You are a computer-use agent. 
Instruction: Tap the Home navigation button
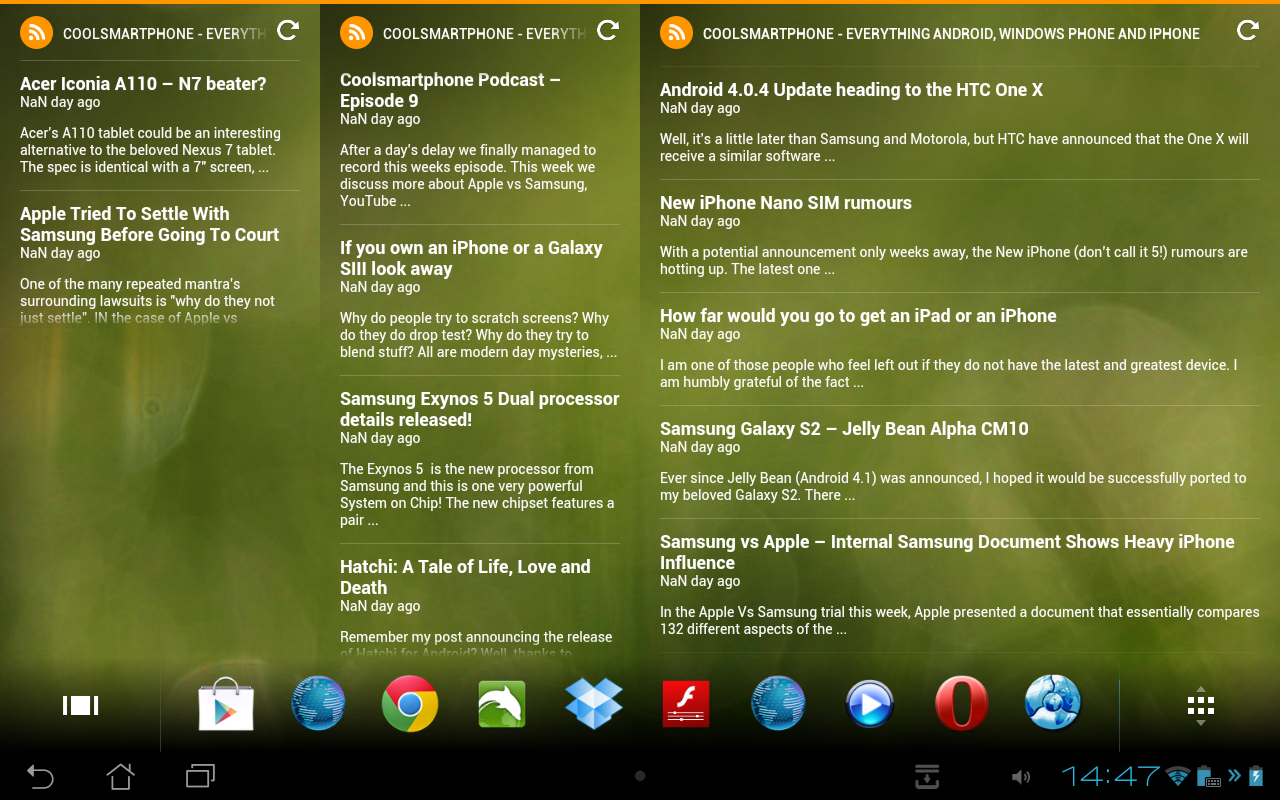(120, 776)
